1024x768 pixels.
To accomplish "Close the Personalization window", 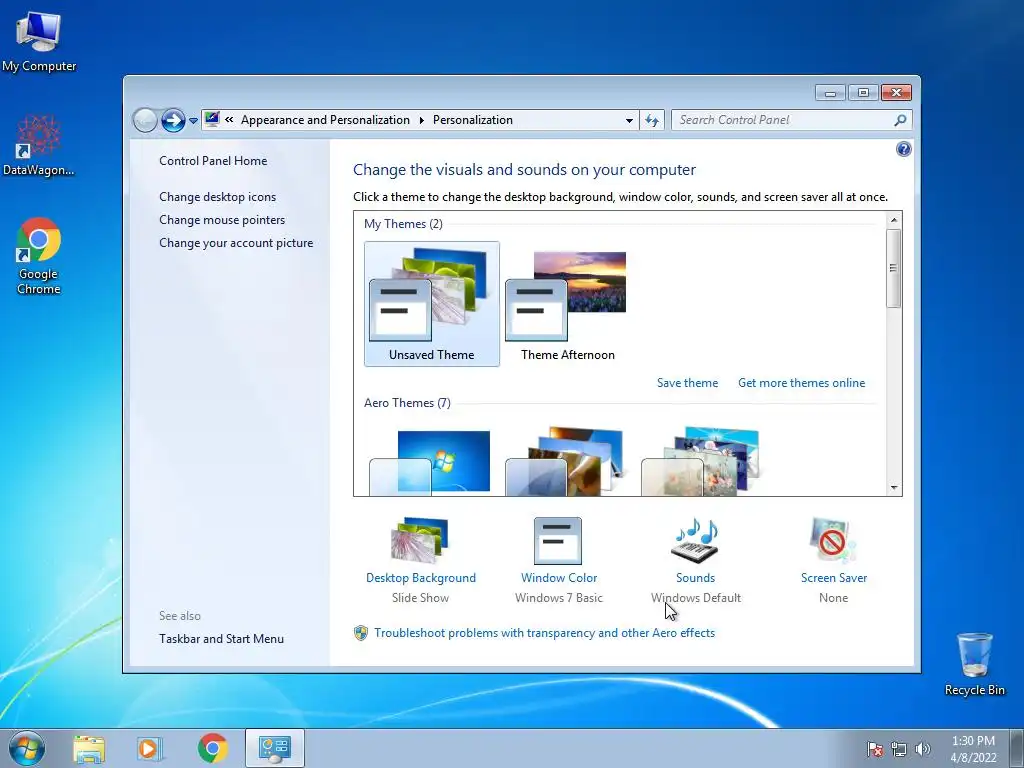I will coord(896,93).
